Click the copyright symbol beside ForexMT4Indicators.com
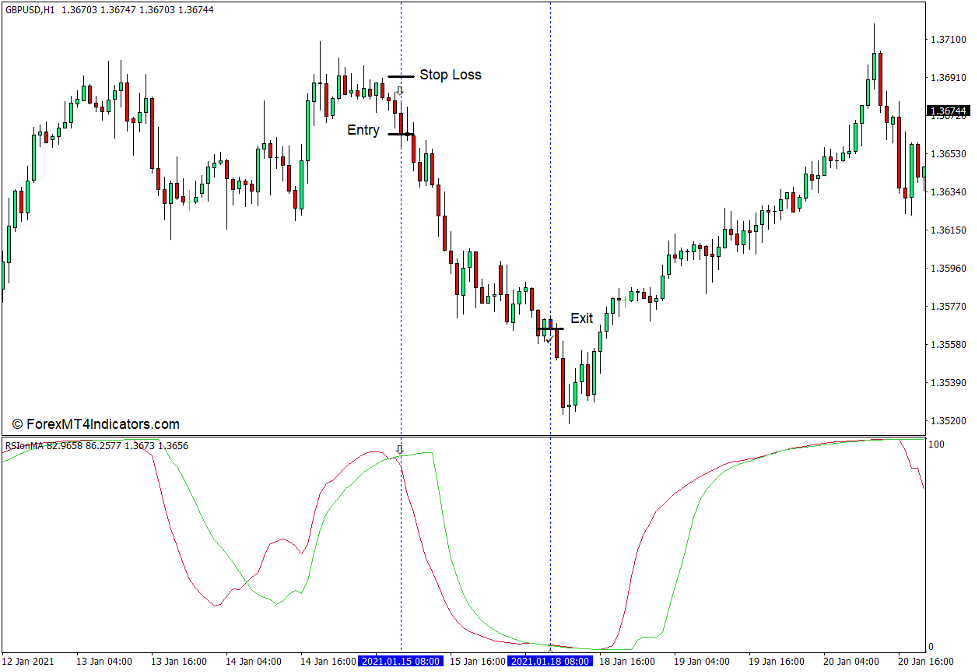 (x=17, y=422)
